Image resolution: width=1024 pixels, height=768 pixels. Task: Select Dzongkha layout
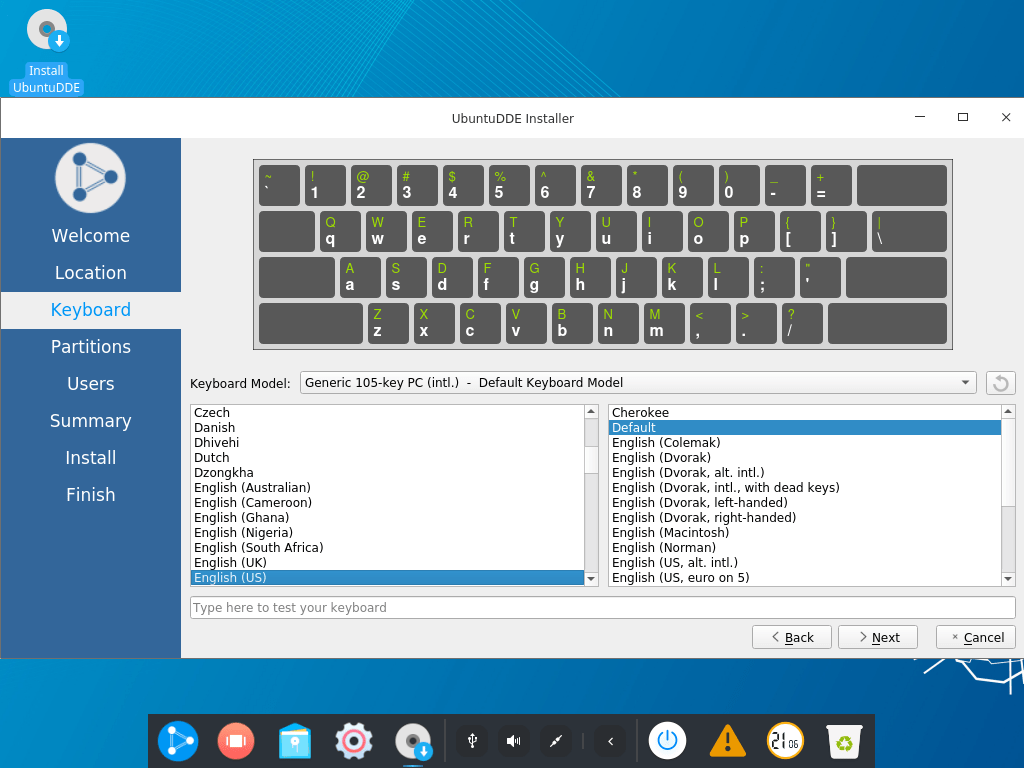tap(387, 473)
